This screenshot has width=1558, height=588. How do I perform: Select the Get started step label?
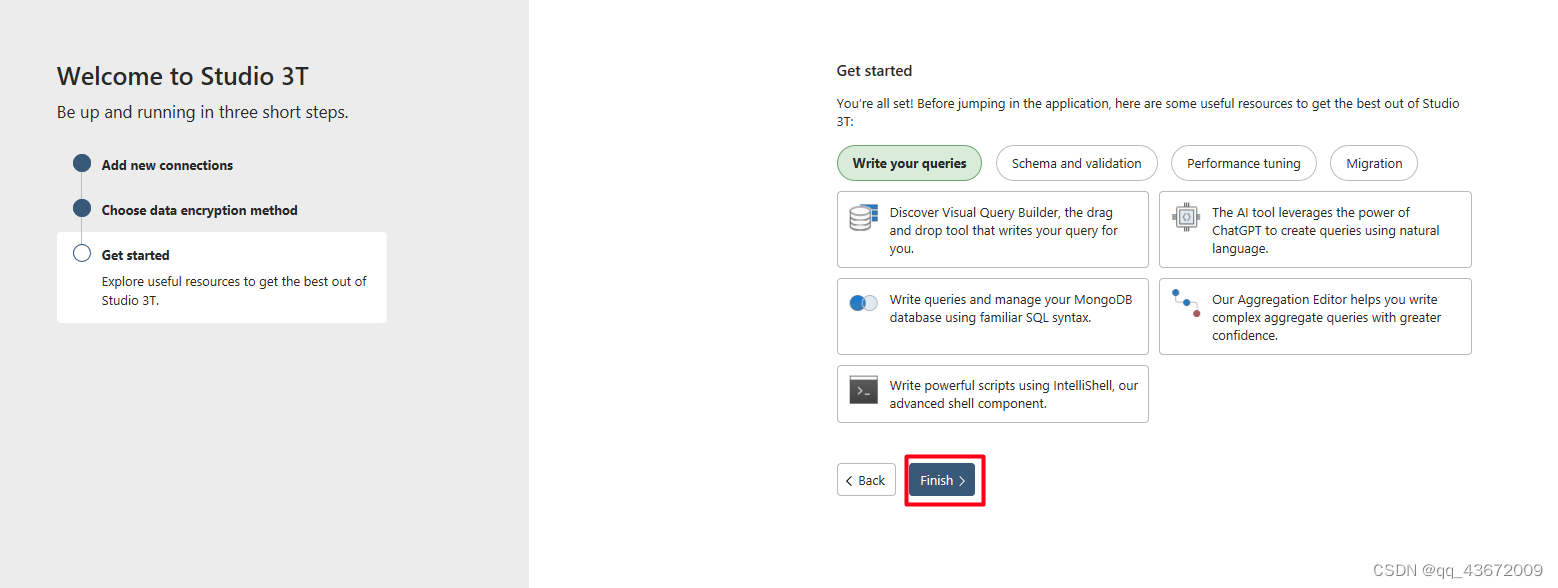pos(136,255)
